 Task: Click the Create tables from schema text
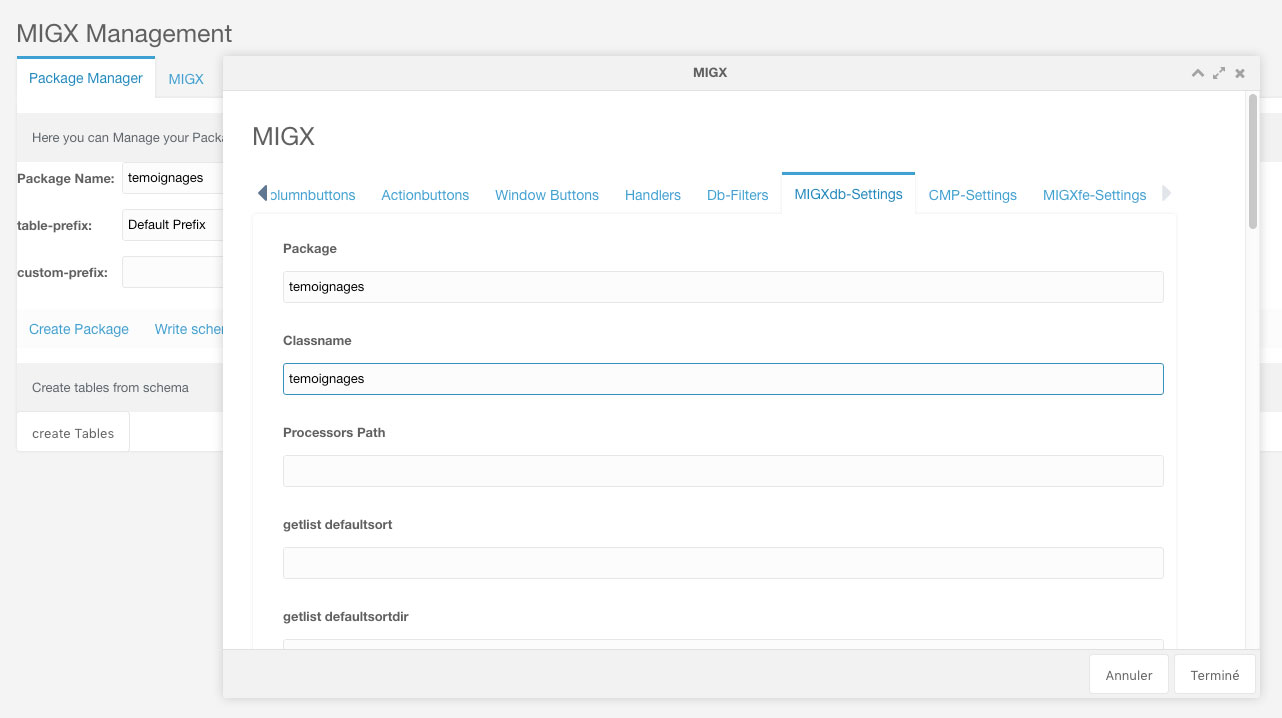pos(110,387)
